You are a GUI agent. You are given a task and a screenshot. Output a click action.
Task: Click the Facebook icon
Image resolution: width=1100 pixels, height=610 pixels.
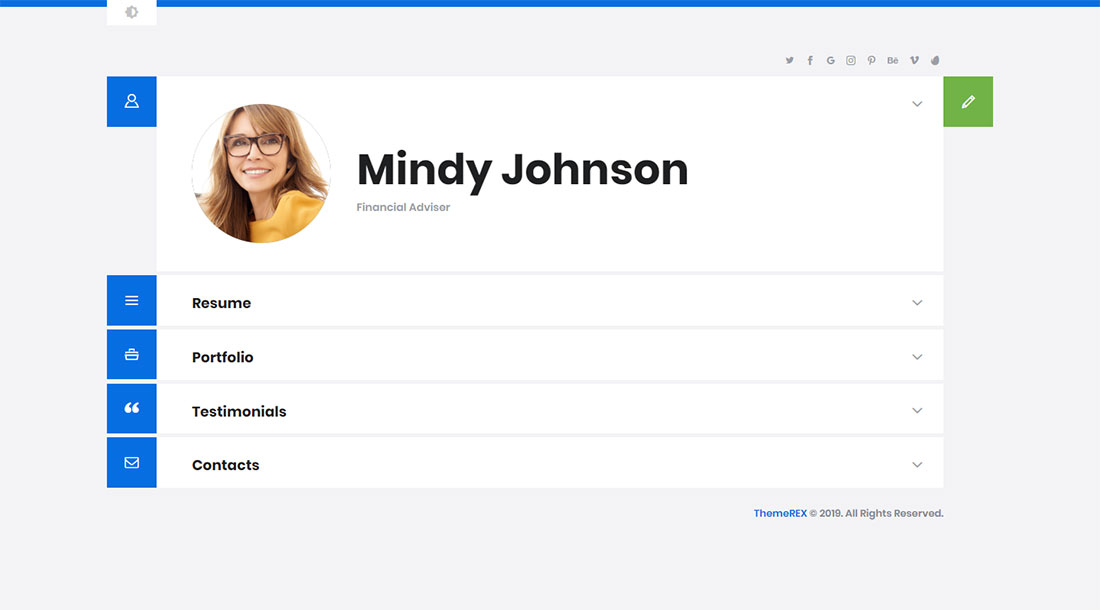[x=810, y=61]
